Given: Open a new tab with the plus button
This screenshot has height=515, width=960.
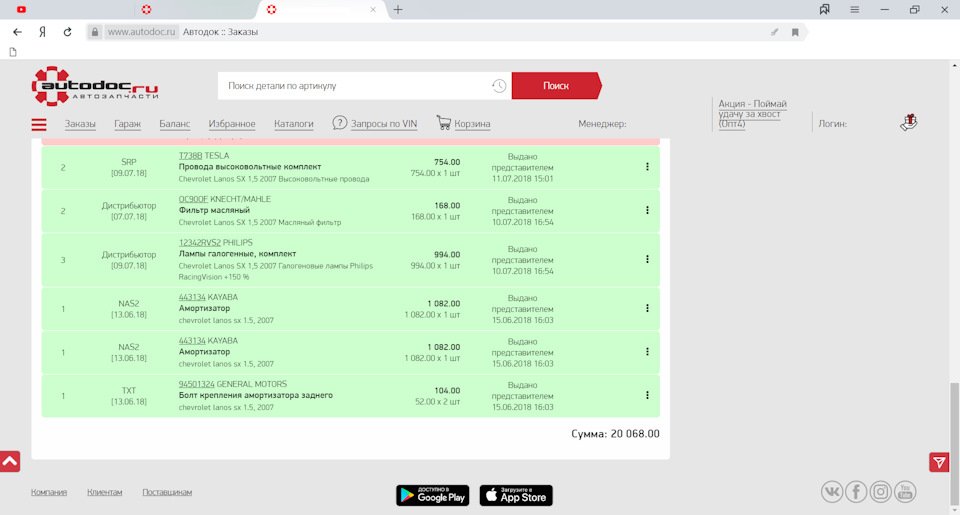Looking at the screenshot, I should [398, 9].
